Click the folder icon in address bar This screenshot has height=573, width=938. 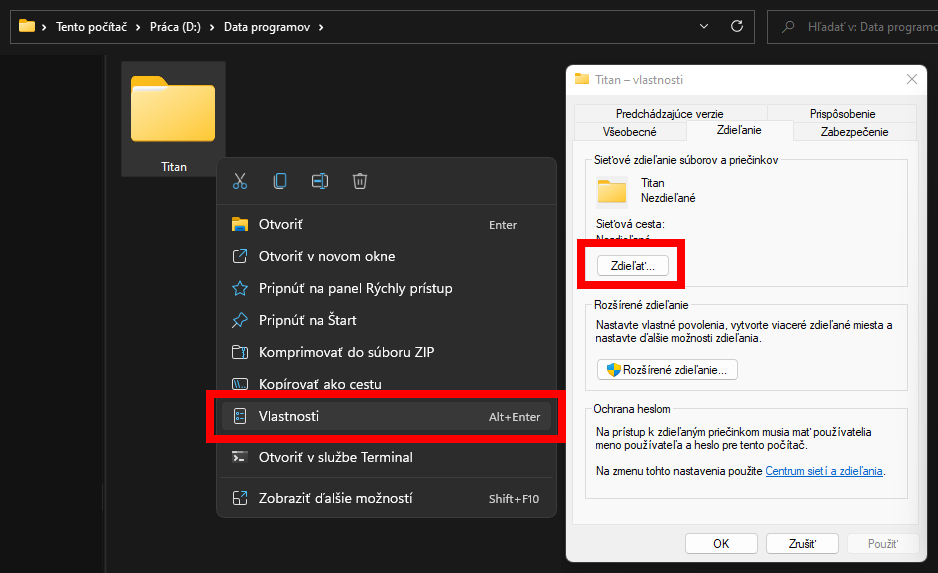click(27, 26)
